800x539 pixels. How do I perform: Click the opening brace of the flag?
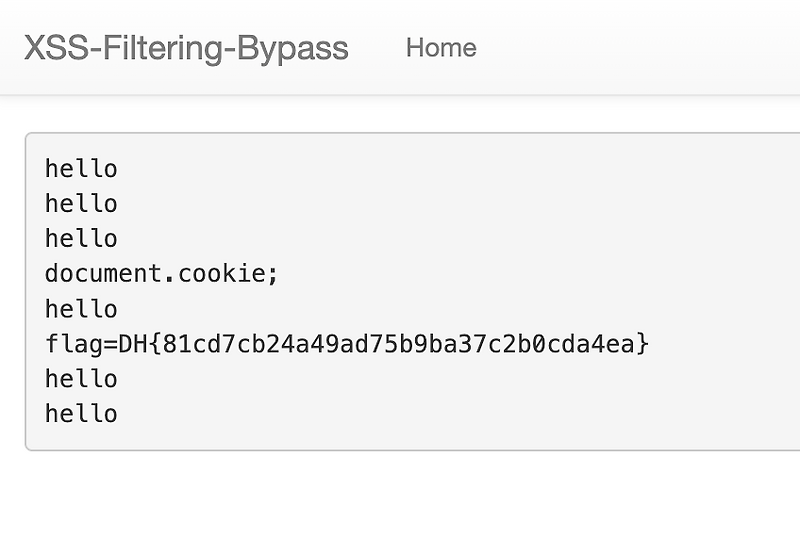(x=155, y=344)
